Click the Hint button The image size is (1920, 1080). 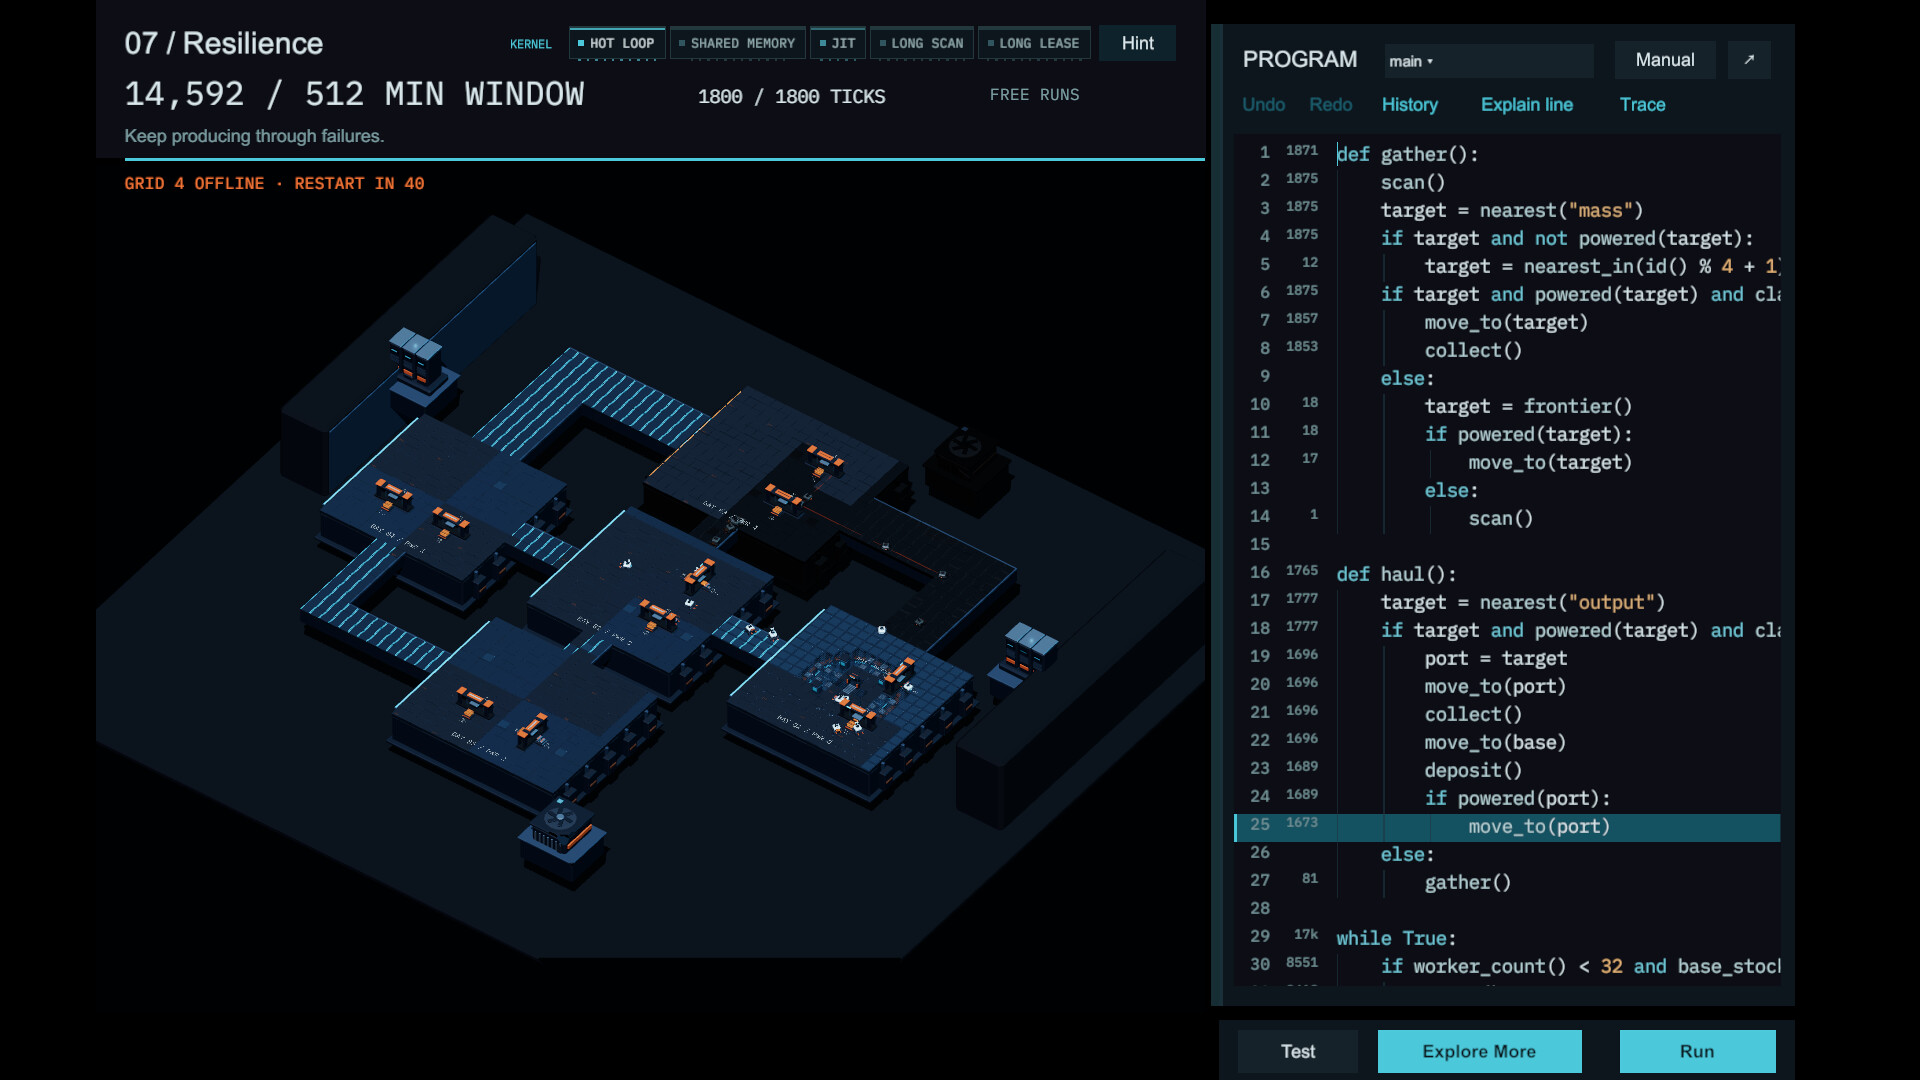(1137, 43)
